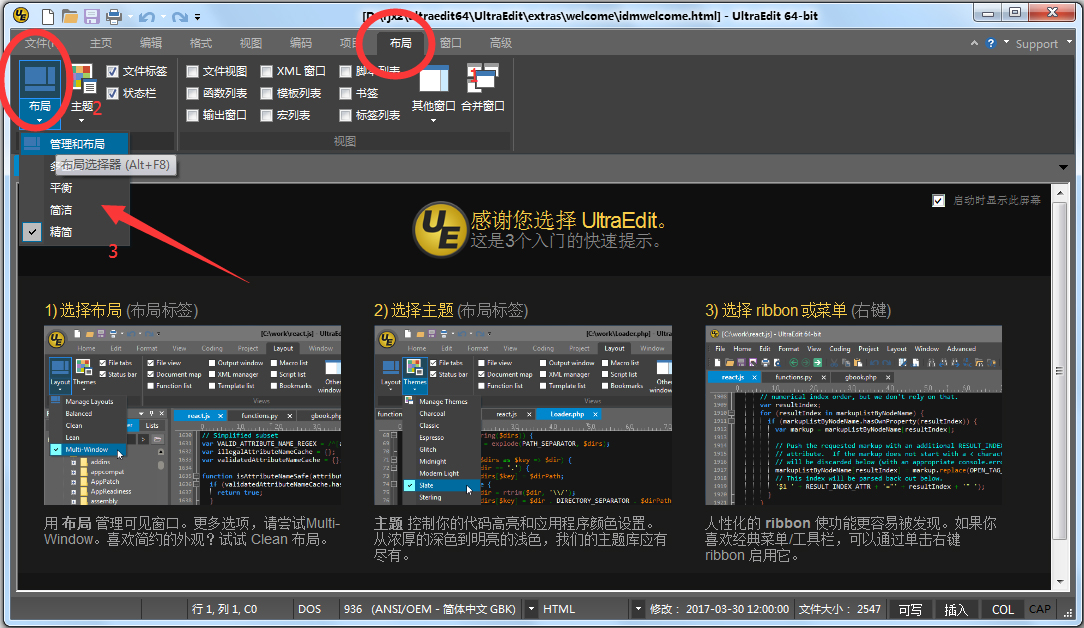Choose the 平衡 layout option
The height and width of the screenshot is (628, 1084).
pos(74,188)
